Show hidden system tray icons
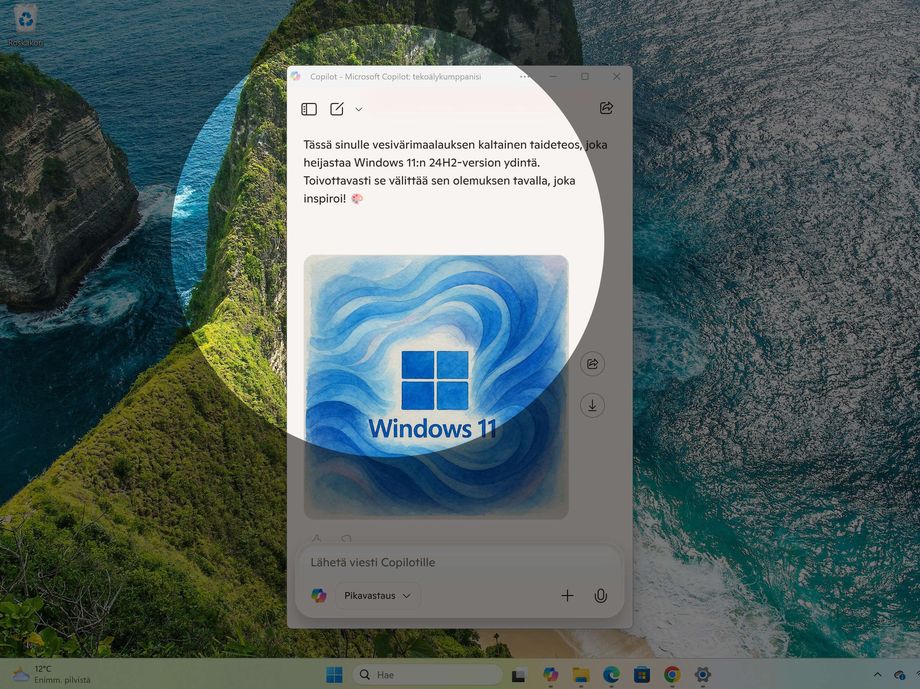Viewport: 920px width, 689px height. [x=877, y=675]
